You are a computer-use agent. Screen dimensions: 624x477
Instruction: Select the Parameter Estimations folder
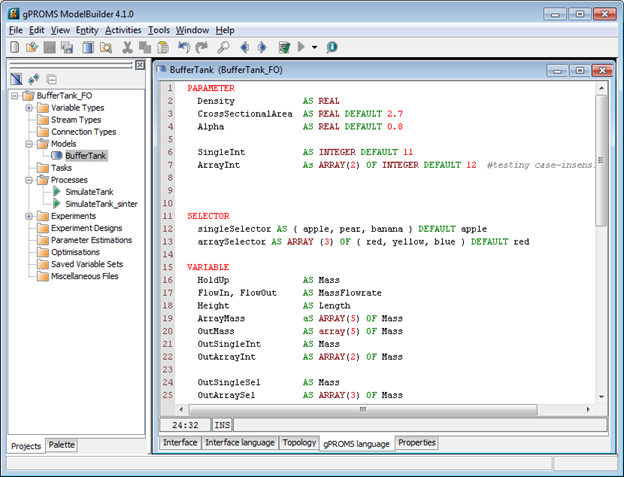92,240
